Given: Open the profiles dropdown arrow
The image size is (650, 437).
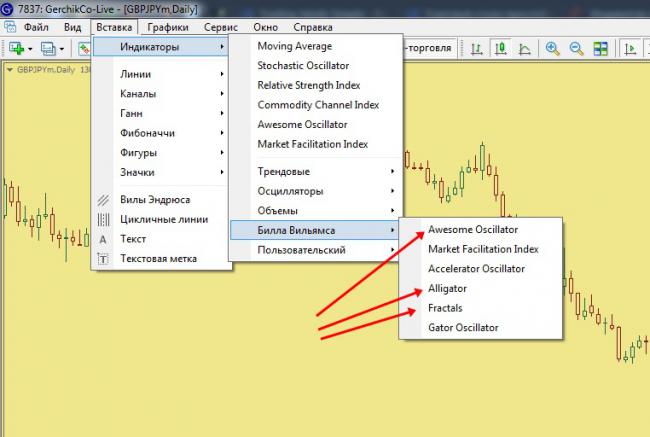Looking at the screenshot, I should [x=62, y=49].
